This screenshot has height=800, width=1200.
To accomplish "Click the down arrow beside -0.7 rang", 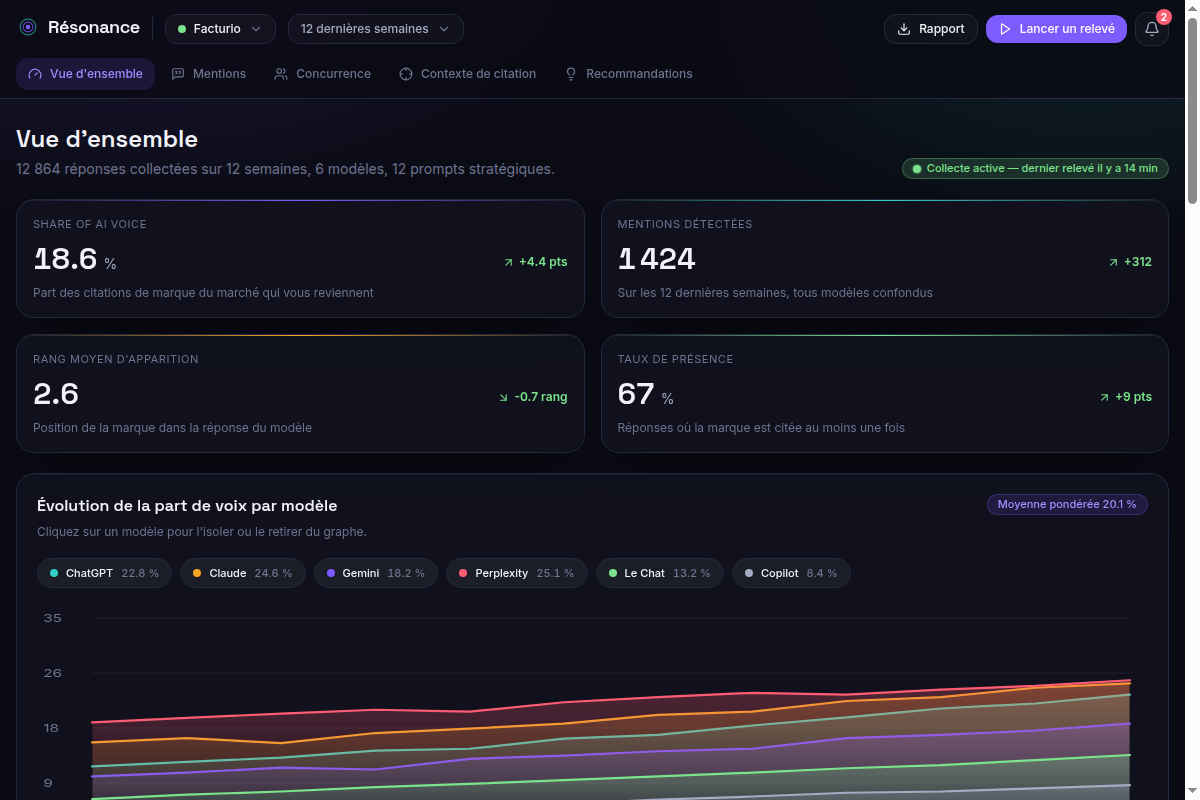I will (x=504, y=397).
